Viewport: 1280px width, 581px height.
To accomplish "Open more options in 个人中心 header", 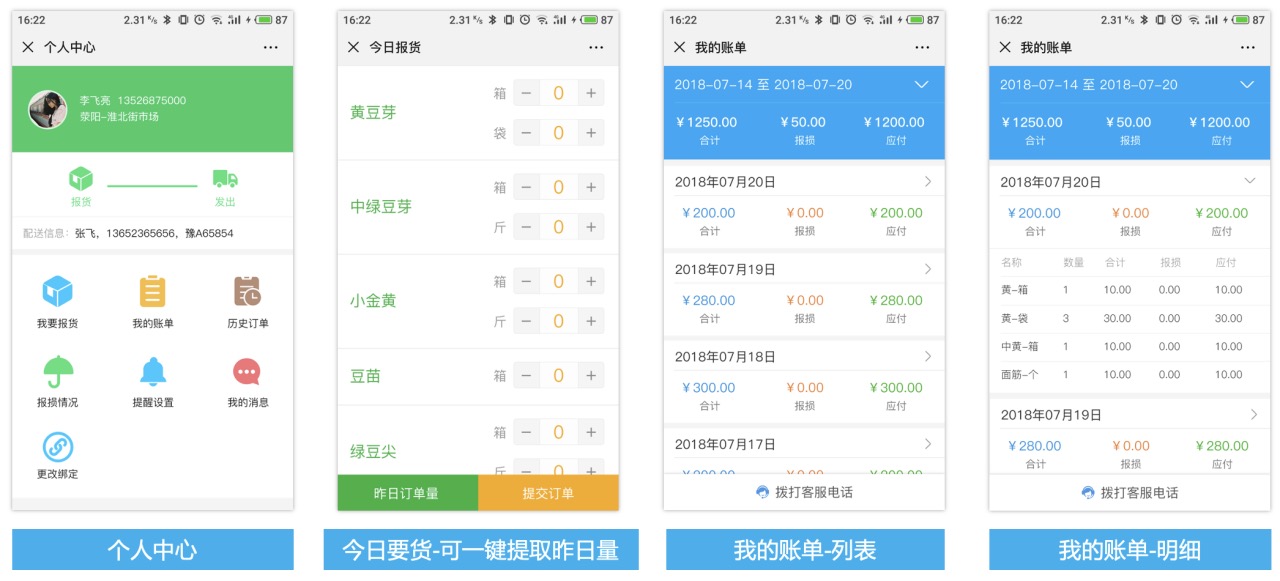I will [271, 47].
